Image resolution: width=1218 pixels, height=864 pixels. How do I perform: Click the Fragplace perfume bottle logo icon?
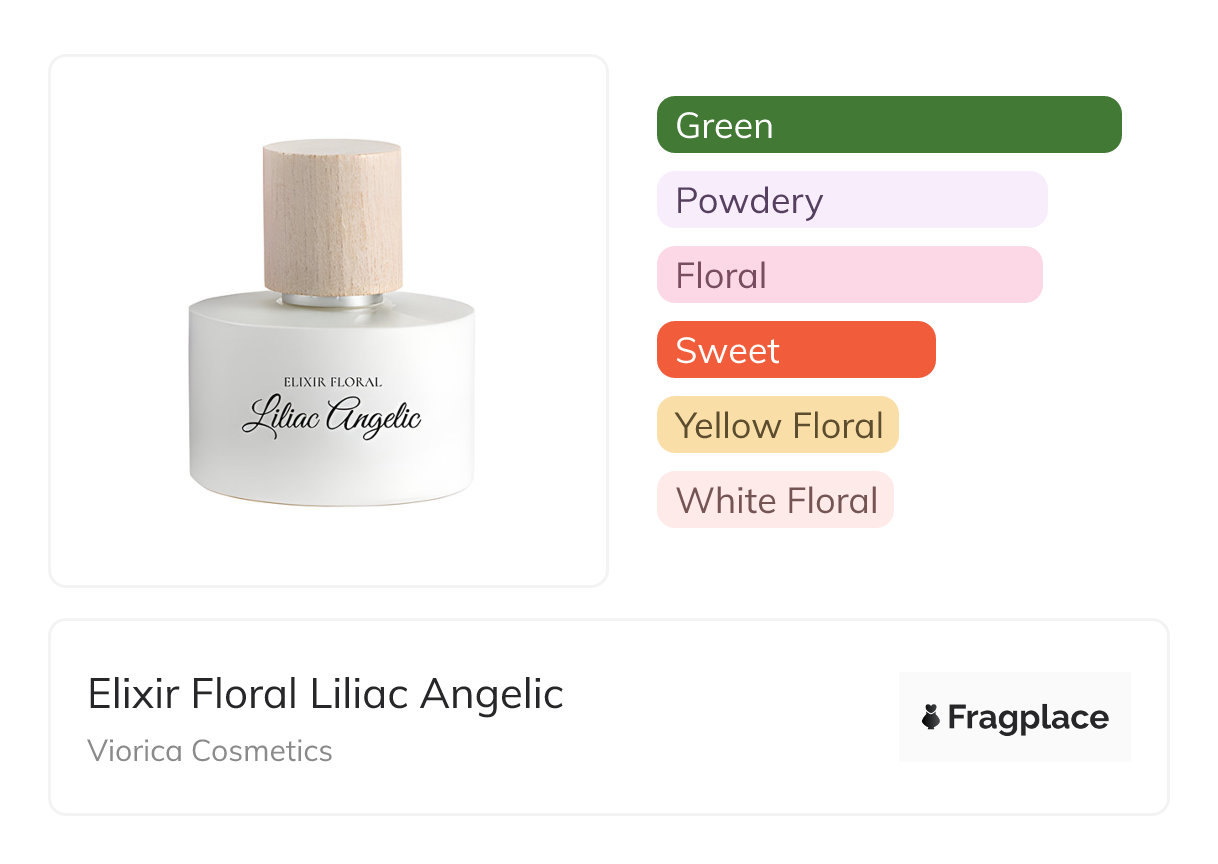931,717
